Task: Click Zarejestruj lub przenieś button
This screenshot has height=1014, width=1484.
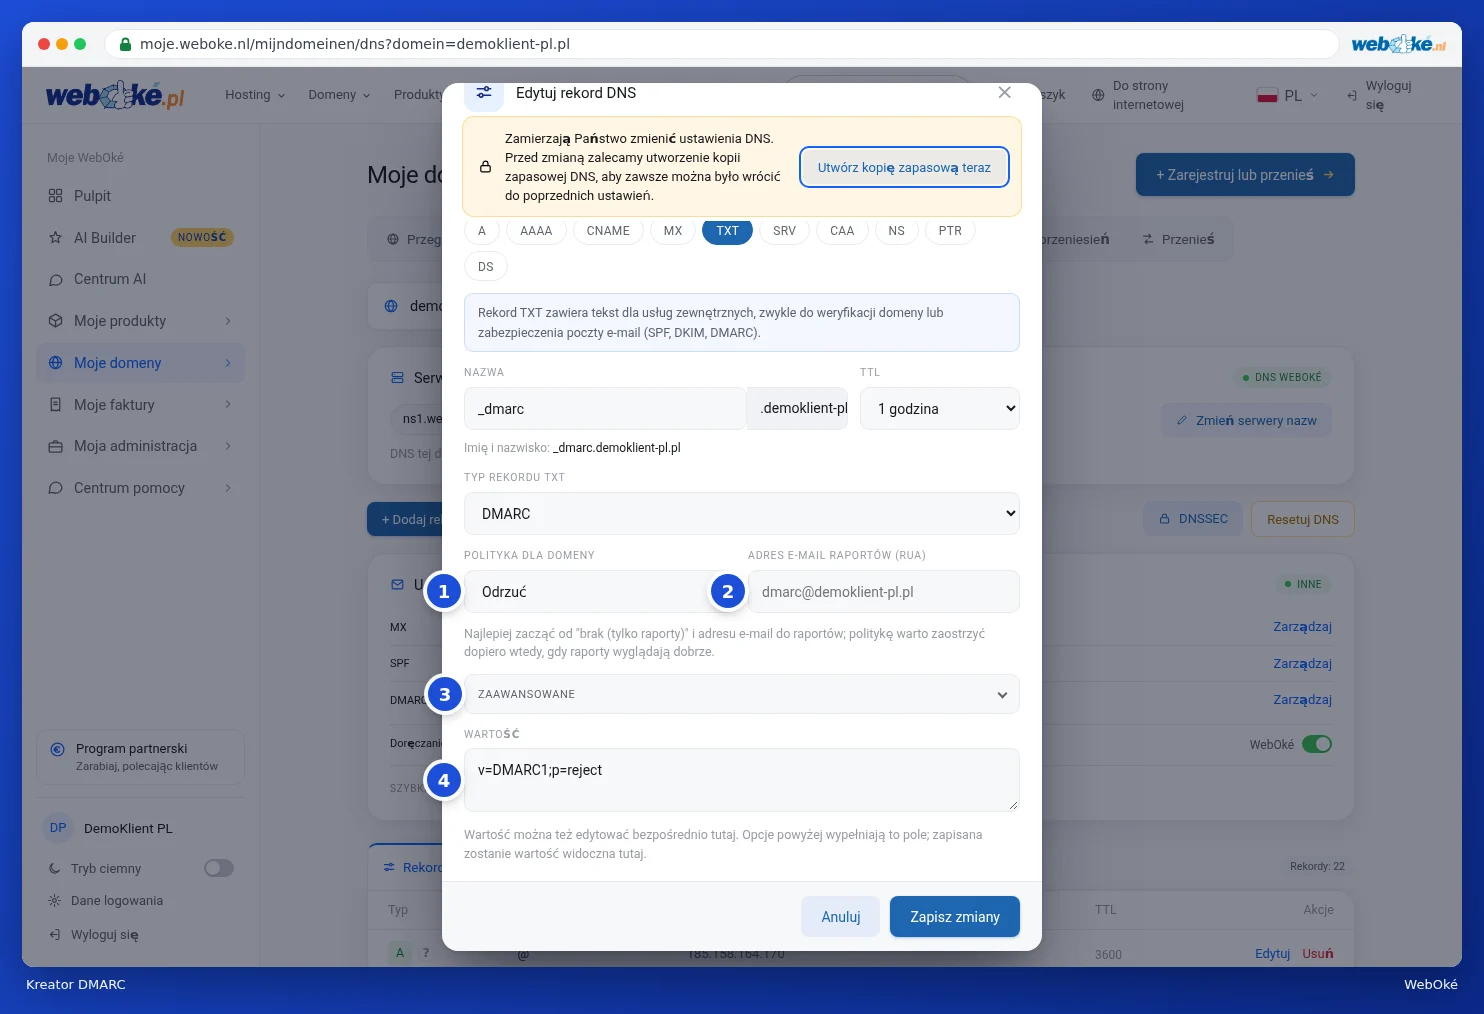Action: [1245, 175]
